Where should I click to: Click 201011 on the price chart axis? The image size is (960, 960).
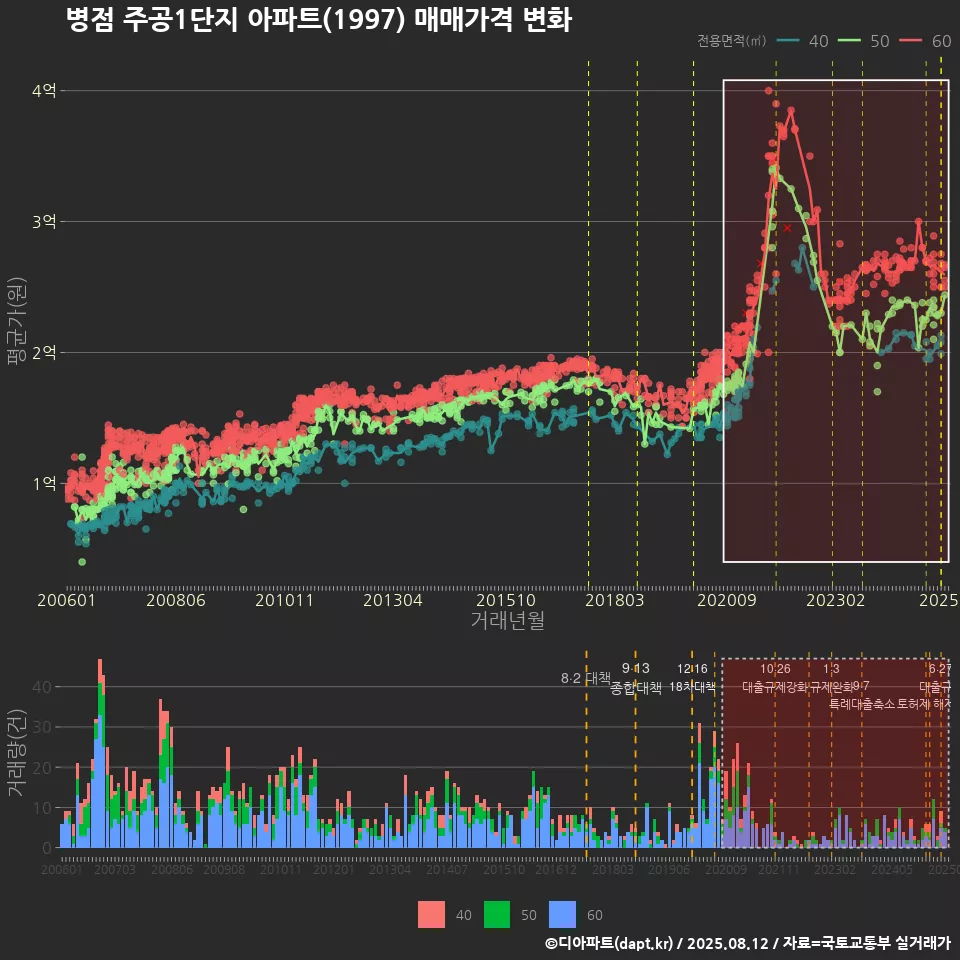pyautogui.click(x=284, y=600)
